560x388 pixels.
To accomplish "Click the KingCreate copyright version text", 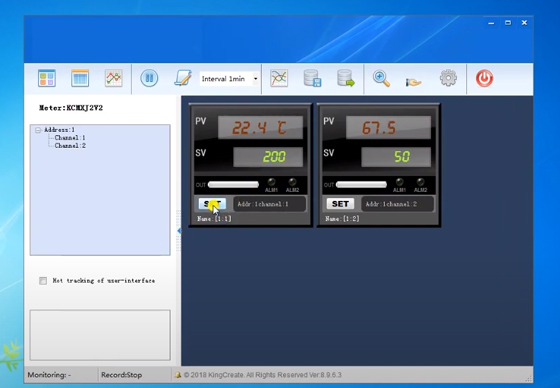I will (262, 375).
